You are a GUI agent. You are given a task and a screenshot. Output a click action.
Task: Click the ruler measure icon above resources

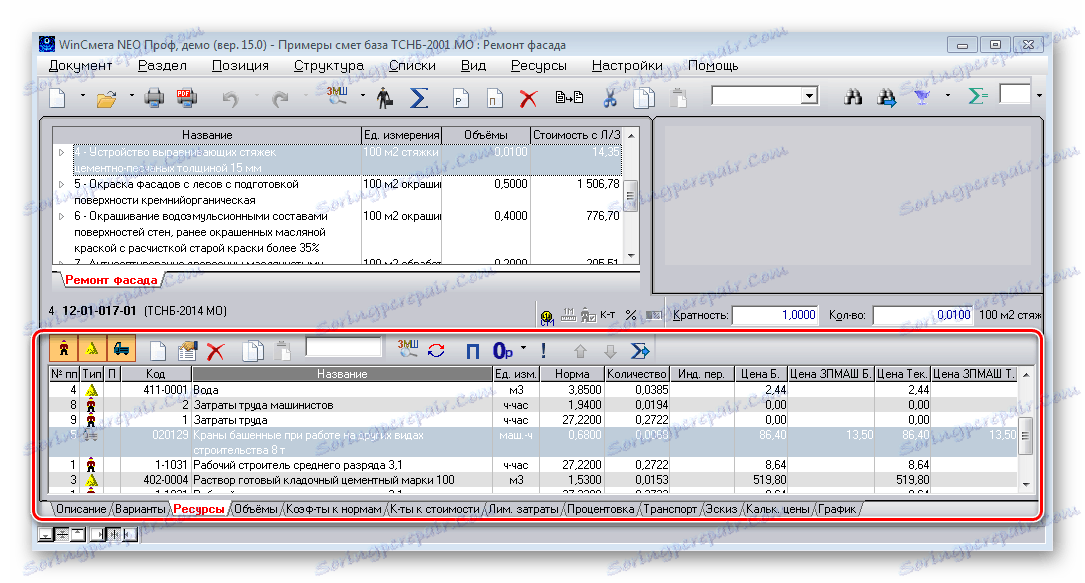[x=568, y=315]
